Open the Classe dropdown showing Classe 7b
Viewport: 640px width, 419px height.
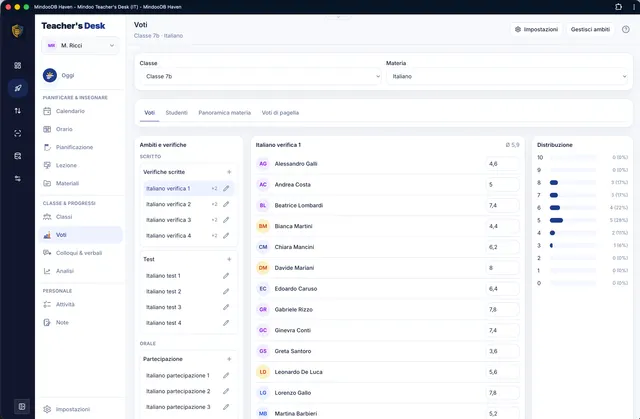tap(260, 76)
